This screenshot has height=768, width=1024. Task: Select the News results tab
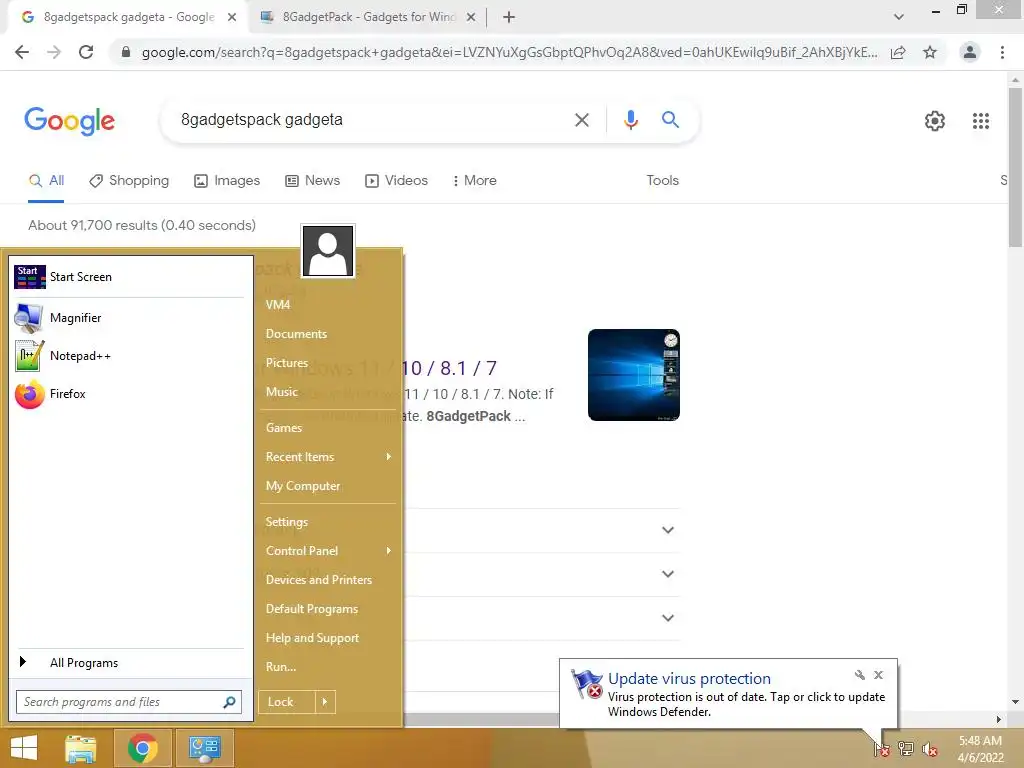[x=313, y=181]
